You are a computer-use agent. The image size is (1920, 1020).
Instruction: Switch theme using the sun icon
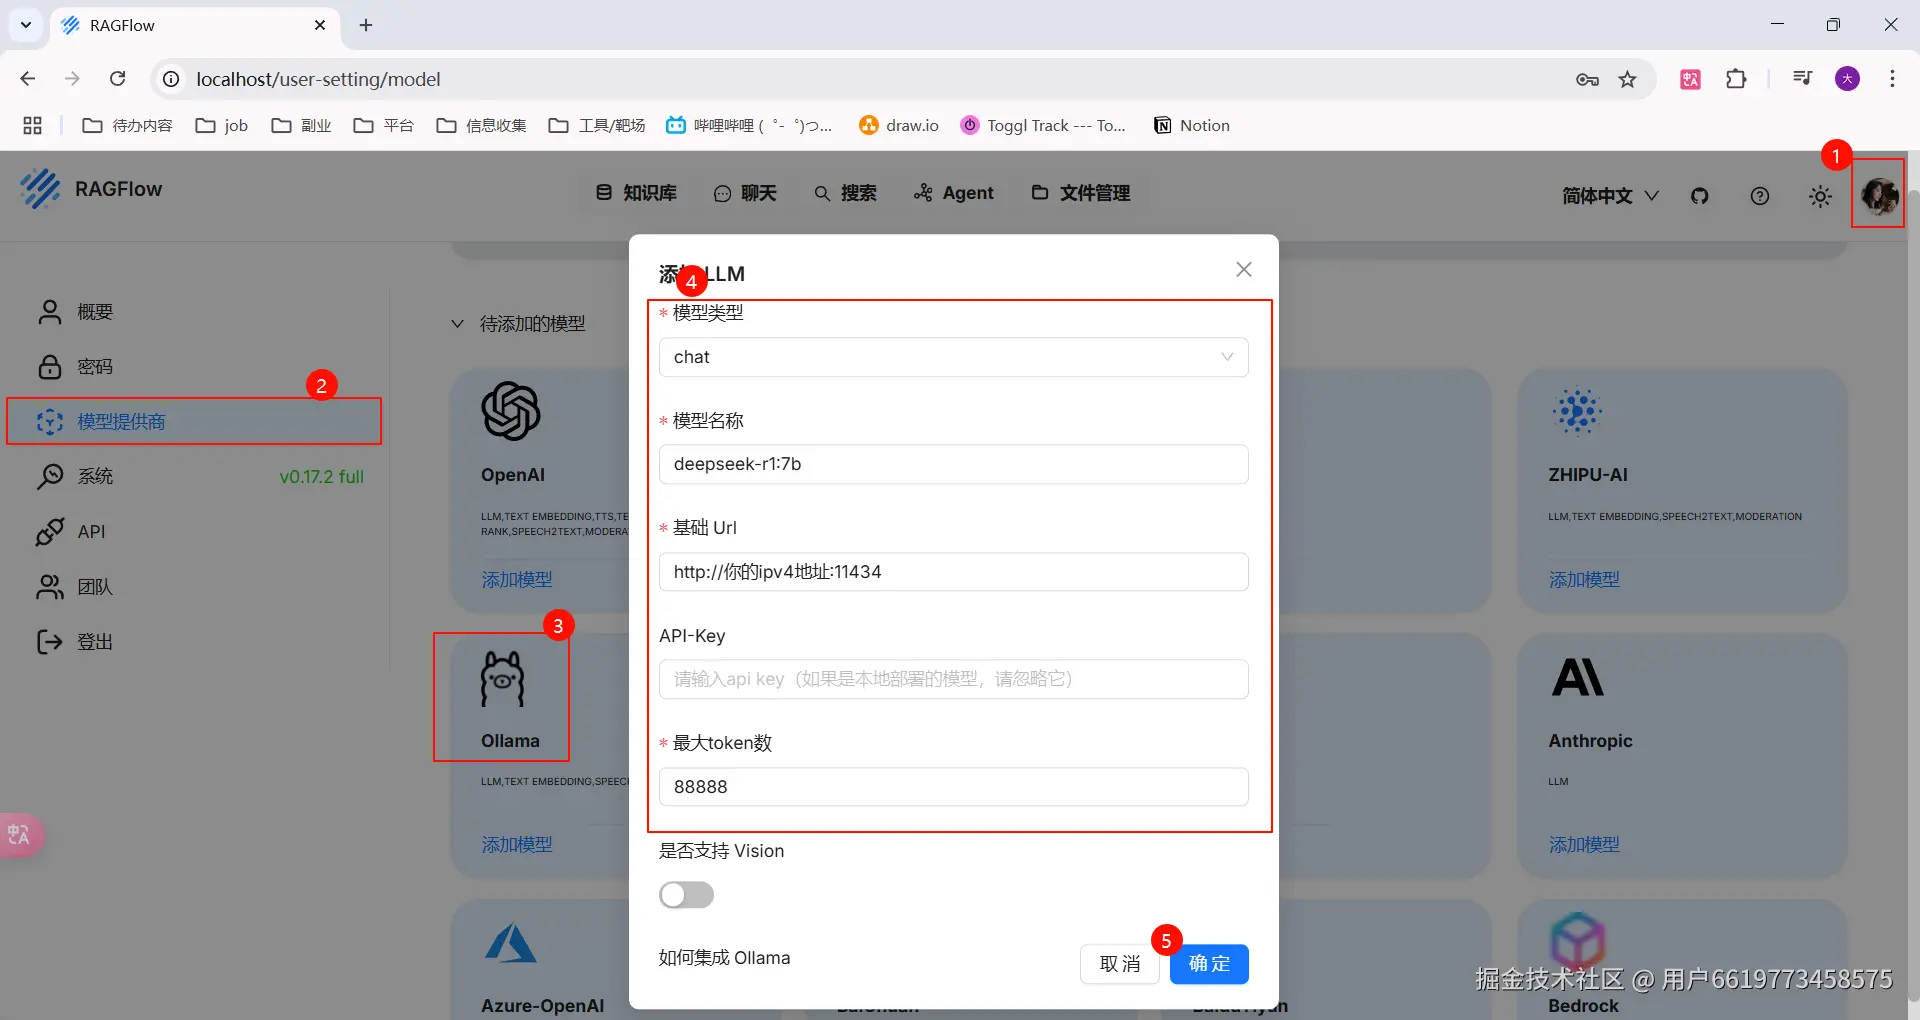point(1820,196)
